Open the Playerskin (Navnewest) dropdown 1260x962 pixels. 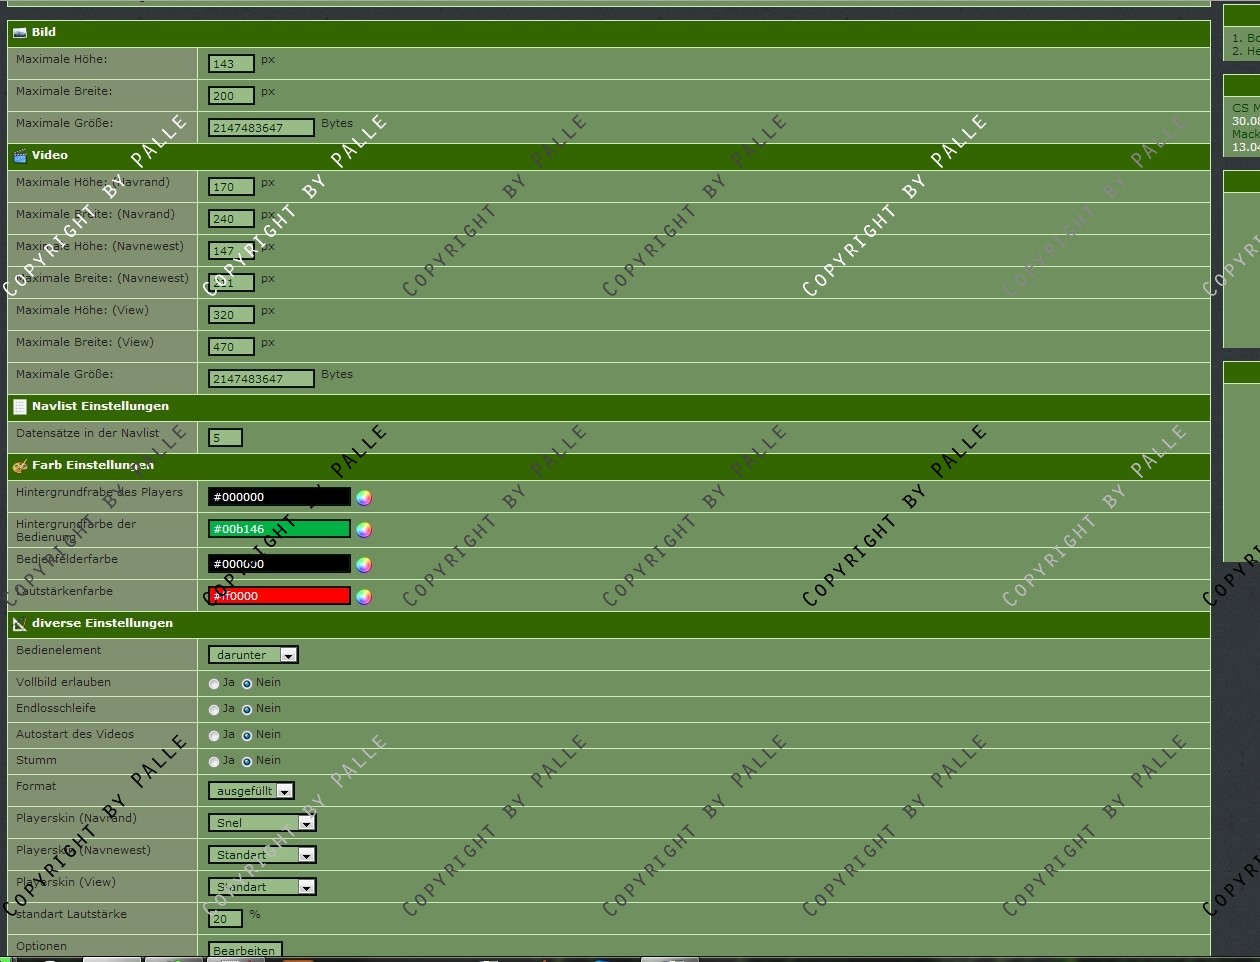262,855
